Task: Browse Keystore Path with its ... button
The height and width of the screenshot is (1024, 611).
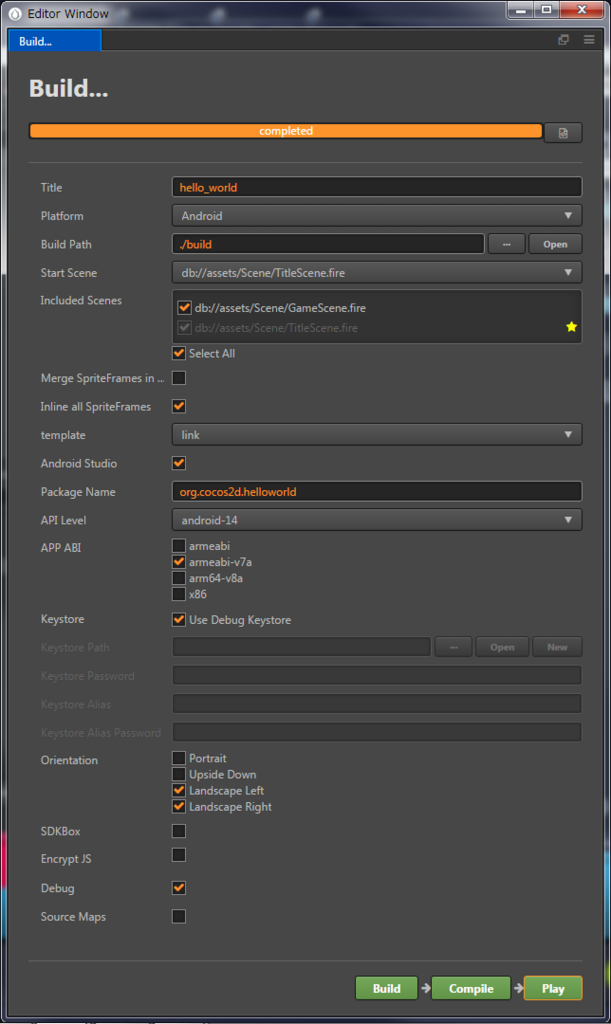Action: pos(453,646)
